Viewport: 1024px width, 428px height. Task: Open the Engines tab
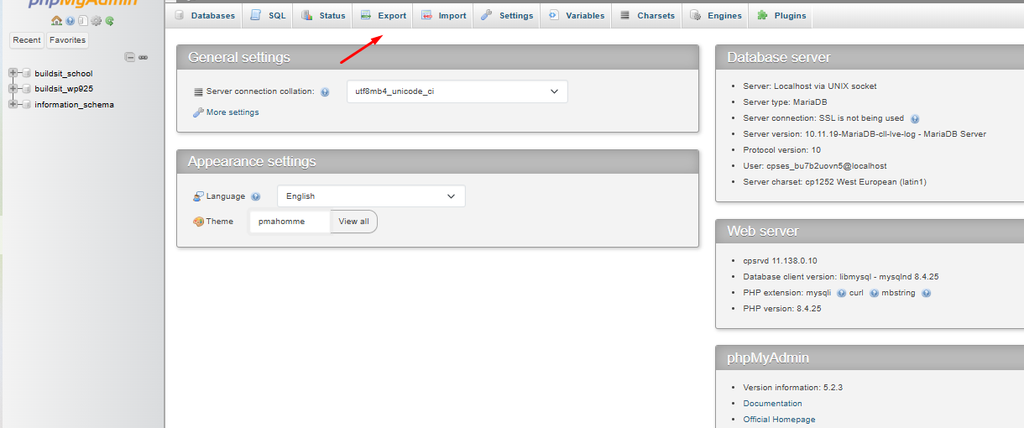click(716, 16)
